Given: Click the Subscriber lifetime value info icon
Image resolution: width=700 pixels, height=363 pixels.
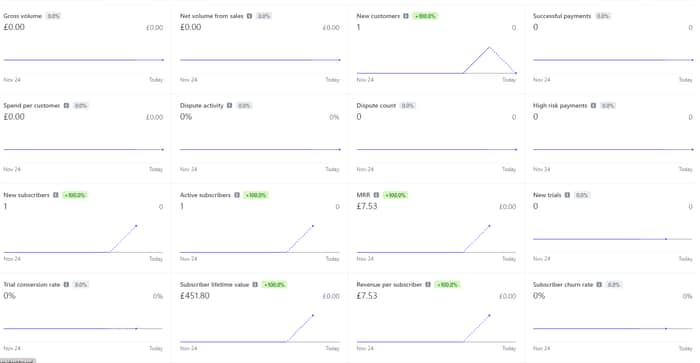Looking at the screenshot, I should point(255,285).
